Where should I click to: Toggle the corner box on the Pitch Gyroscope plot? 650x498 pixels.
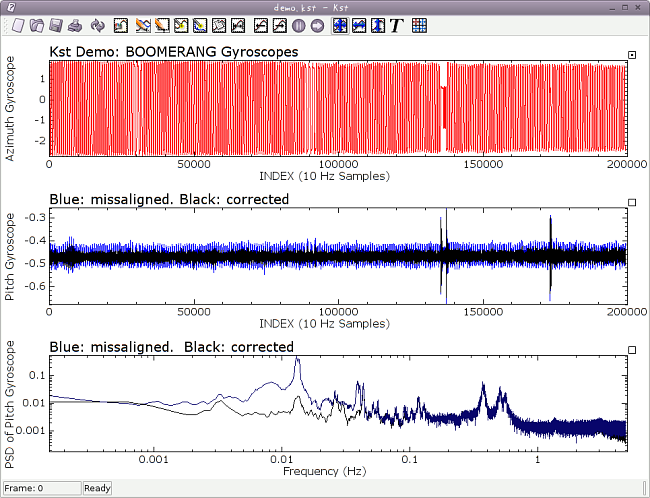632,202
